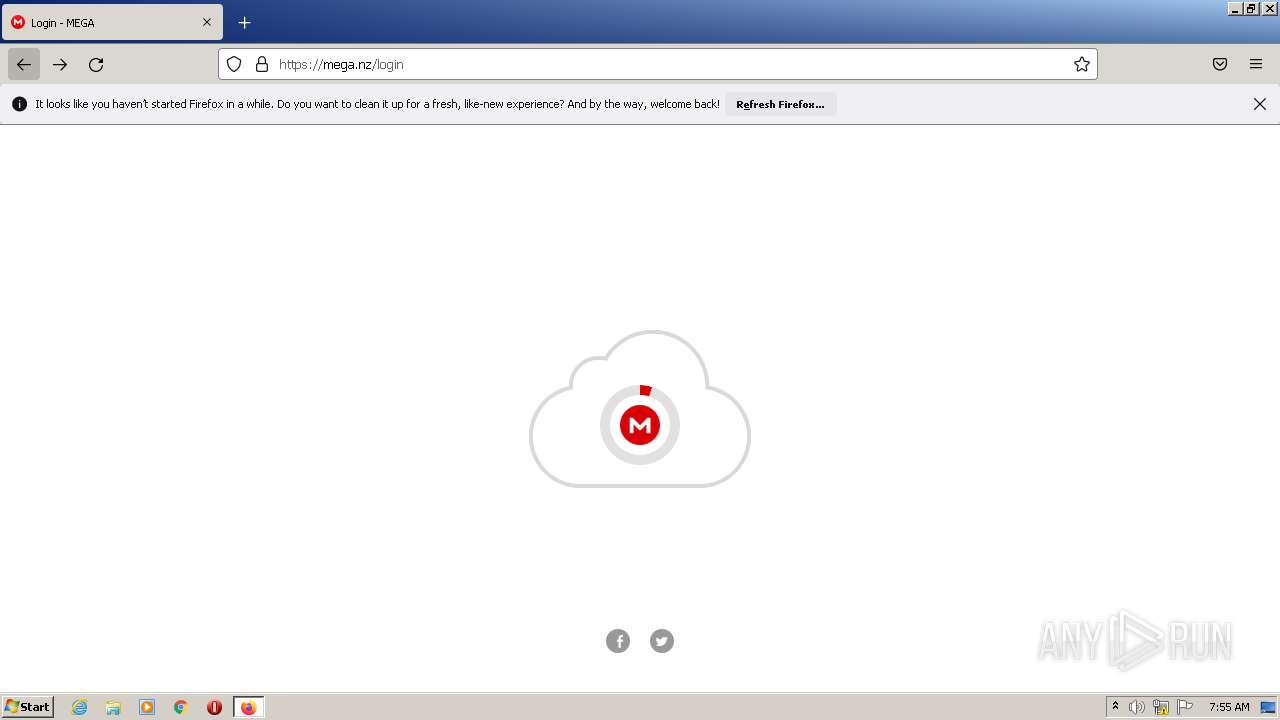The height and width of the screenshot is (720, 1280).
Task: Close the Login - MEGA tab
Action: tap(207, 22)
